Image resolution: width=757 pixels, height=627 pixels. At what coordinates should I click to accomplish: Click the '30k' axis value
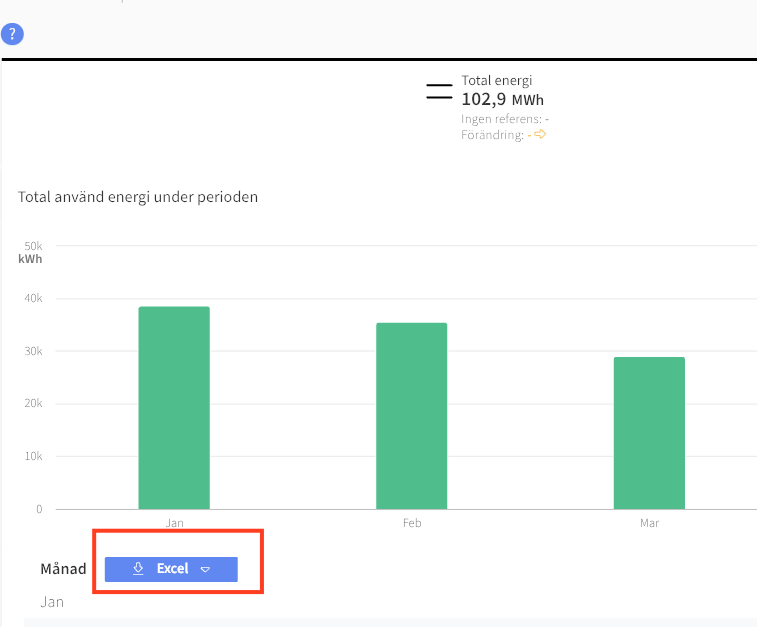point(33,351)
